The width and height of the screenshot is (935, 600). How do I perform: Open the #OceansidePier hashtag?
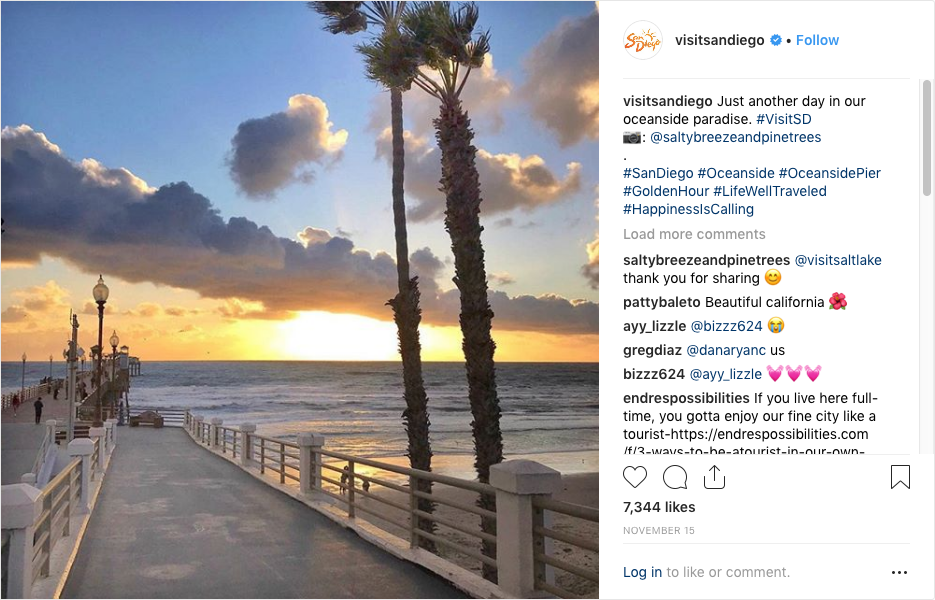point(829,174)
